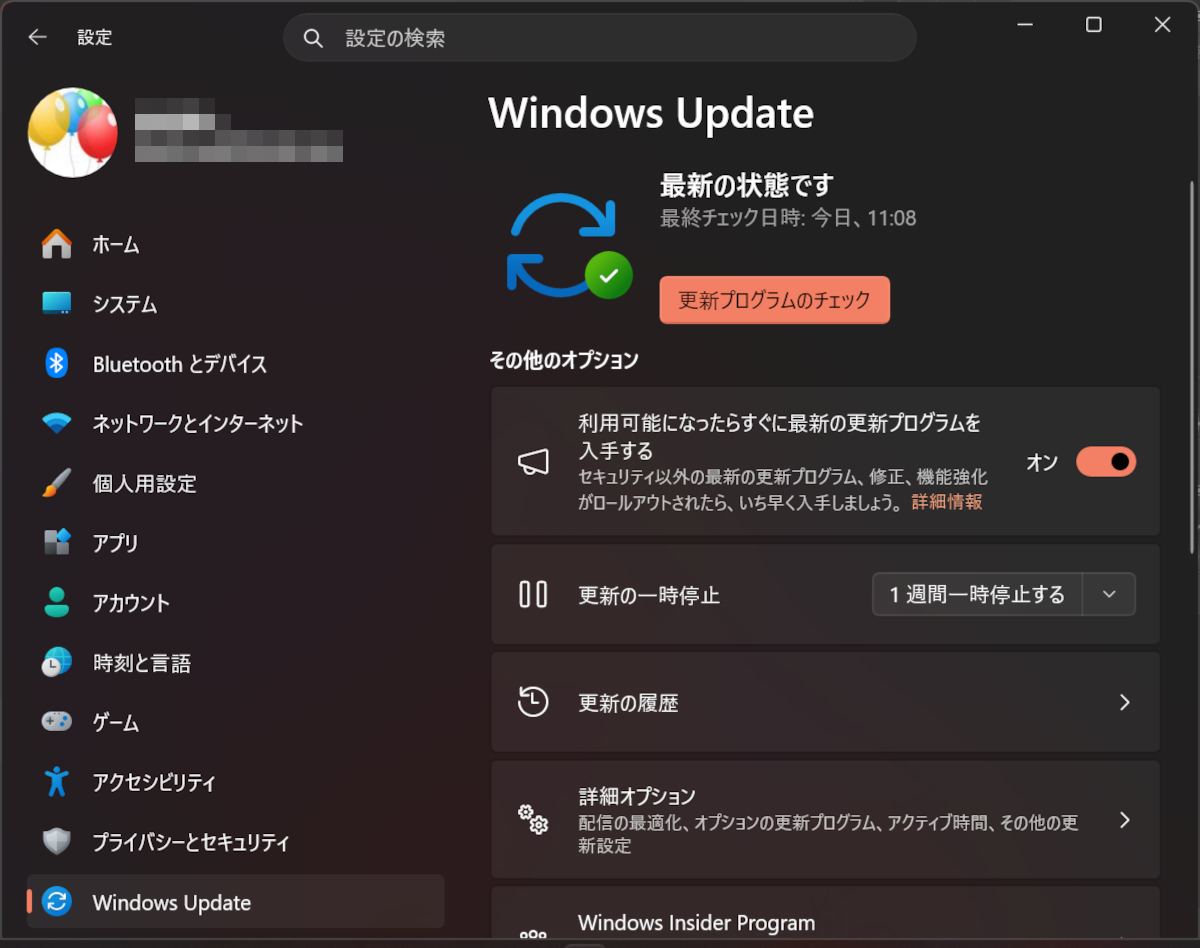Minimize the Settings window
Image resolution: width=1200 pixels, height=948 pixels.
(1025, 25)
